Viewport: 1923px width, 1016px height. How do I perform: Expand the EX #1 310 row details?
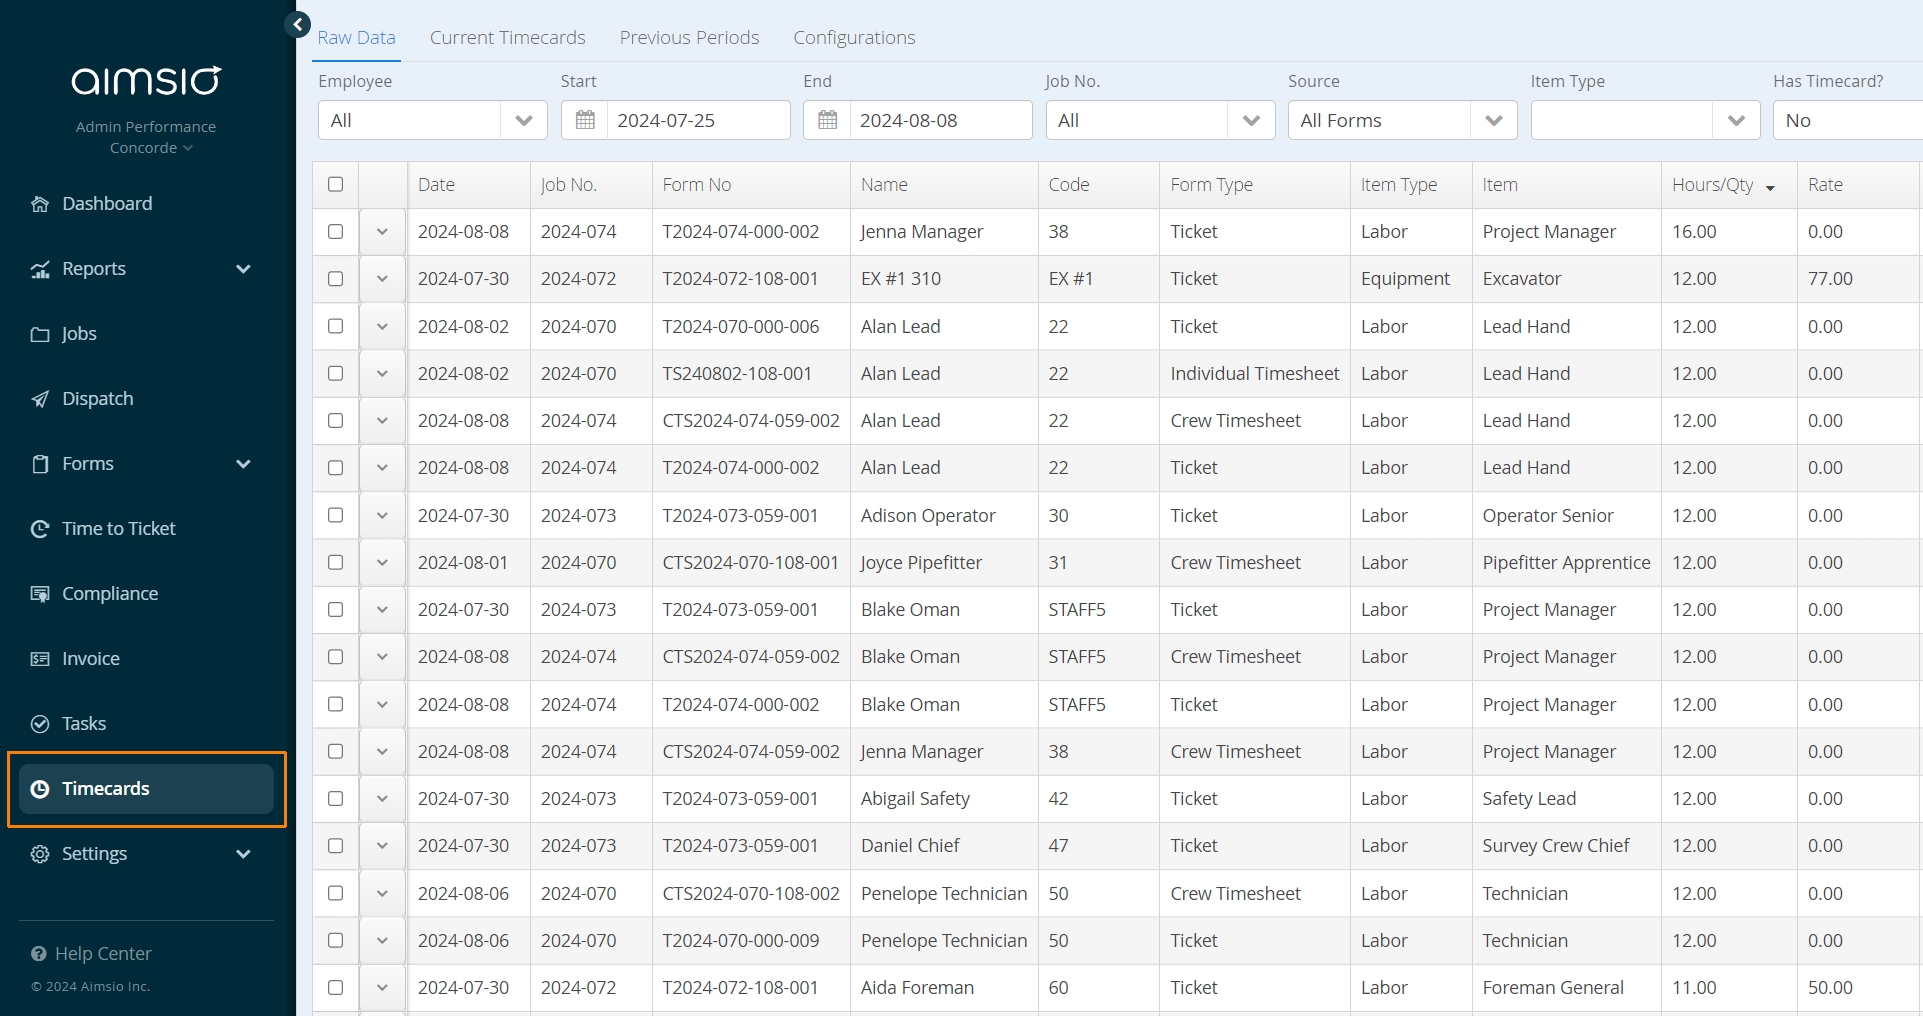tap(382, 279)
